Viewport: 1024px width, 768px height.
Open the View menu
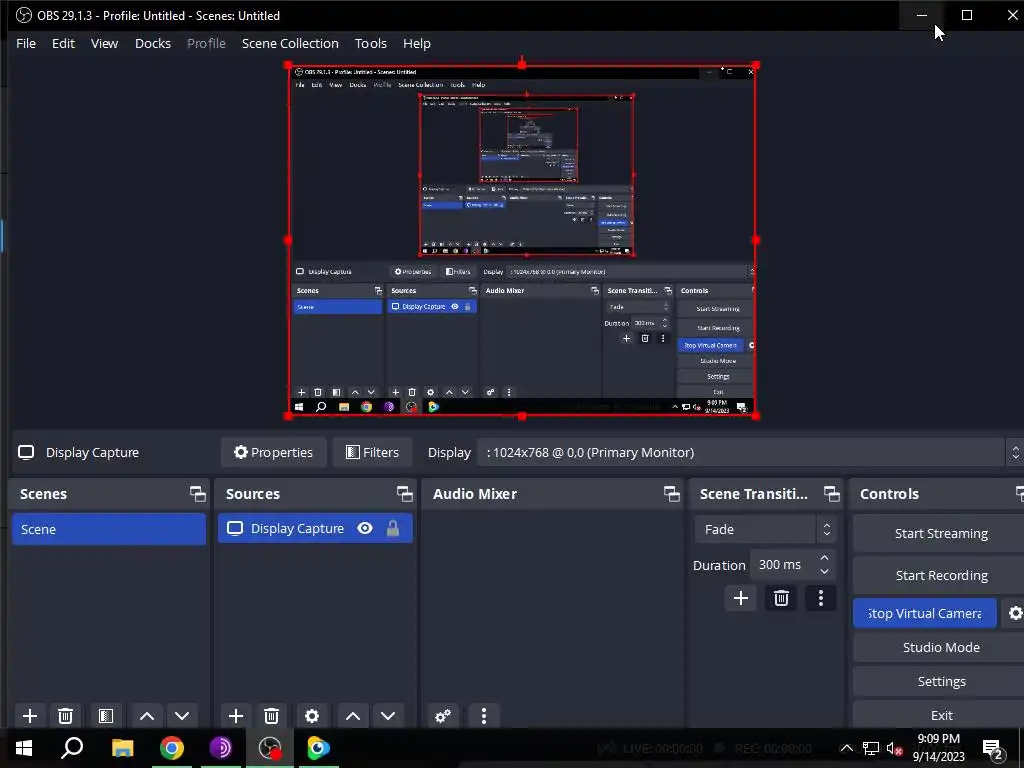point(104,43)
